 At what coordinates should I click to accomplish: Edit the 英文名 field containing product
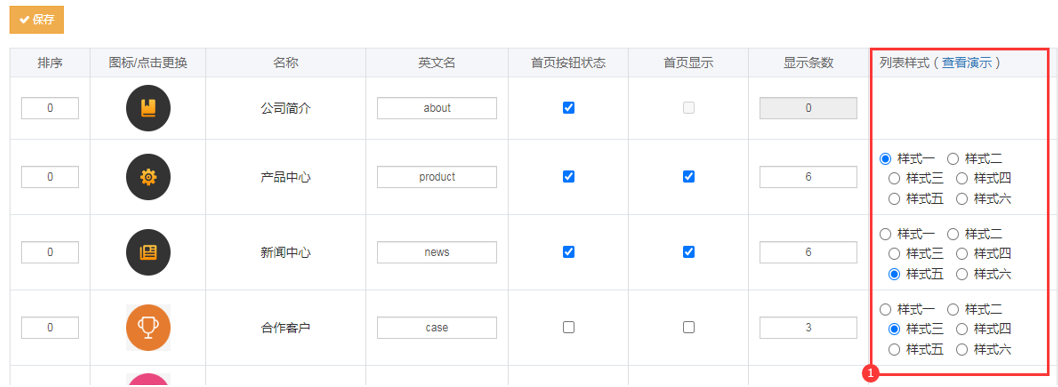point(437,177)
